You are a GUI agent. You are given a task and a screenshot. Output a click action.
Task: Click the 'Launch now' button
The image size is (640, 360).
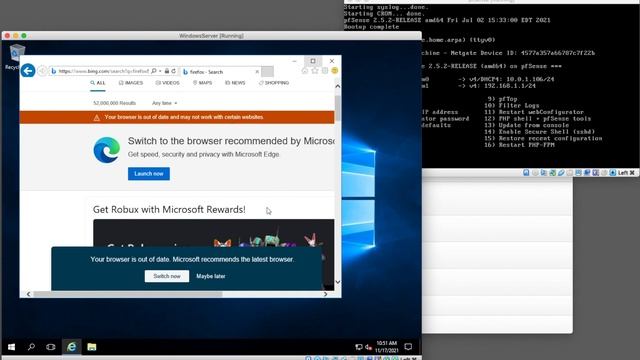(x=149, y=173)
